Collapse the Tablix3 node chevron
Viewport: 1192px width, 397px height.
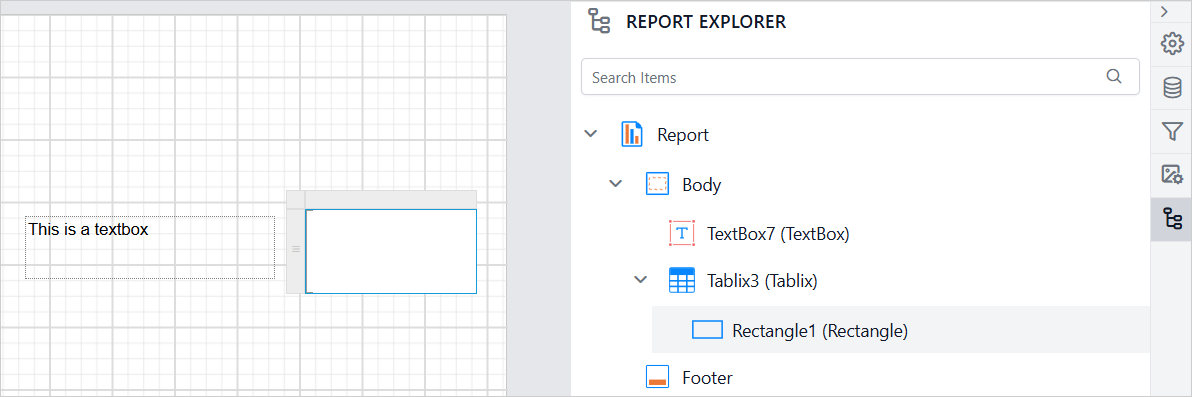tap(640, 281)
